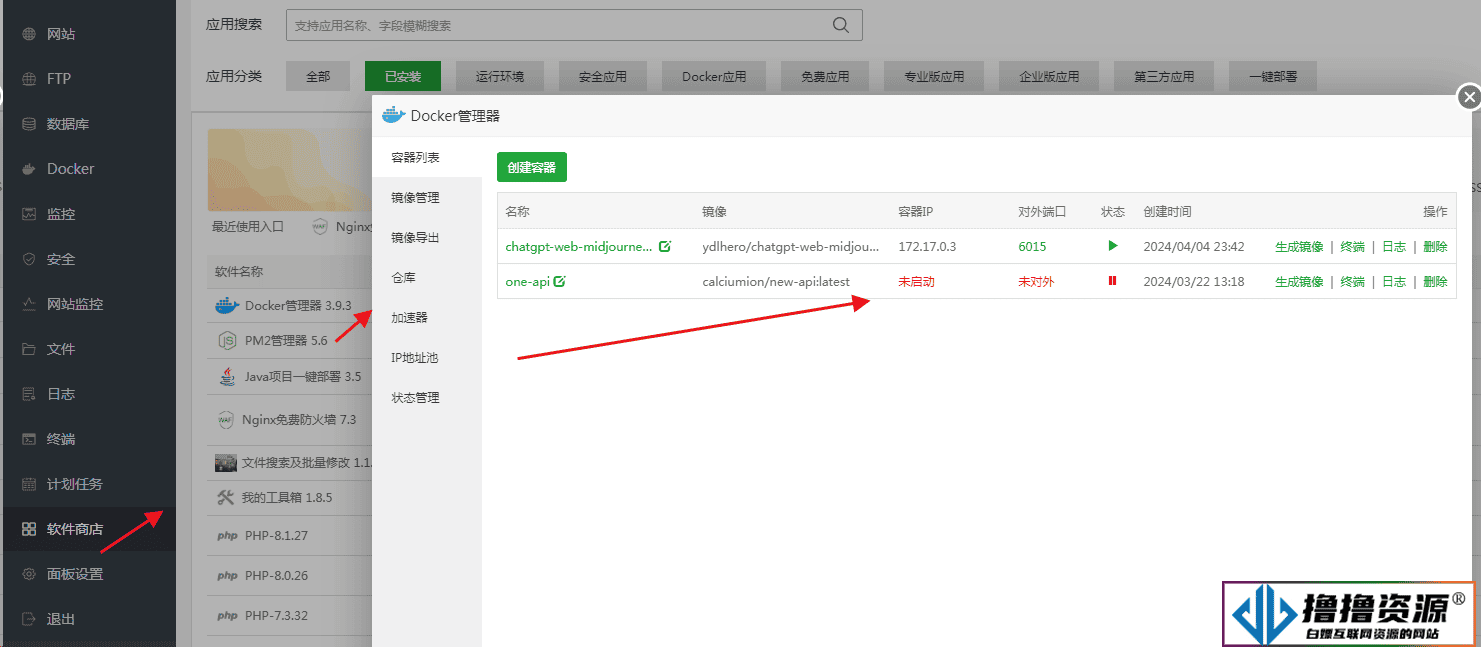Screen dimensions: 1481x647
Task: Click the PHP-8.1.27 php icon
Action: pos(227,536)
